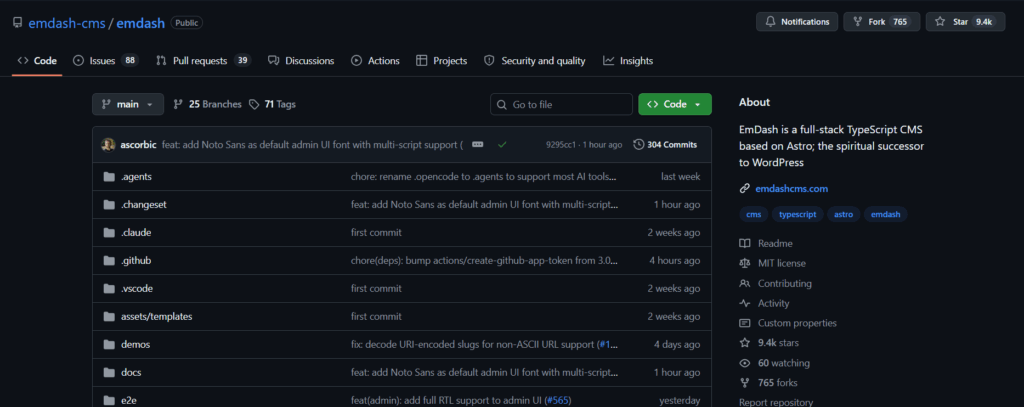This screenshot has width=1024, height=407.
Task: Click the green commit status checkmark
Action: [x=502, y=144]
